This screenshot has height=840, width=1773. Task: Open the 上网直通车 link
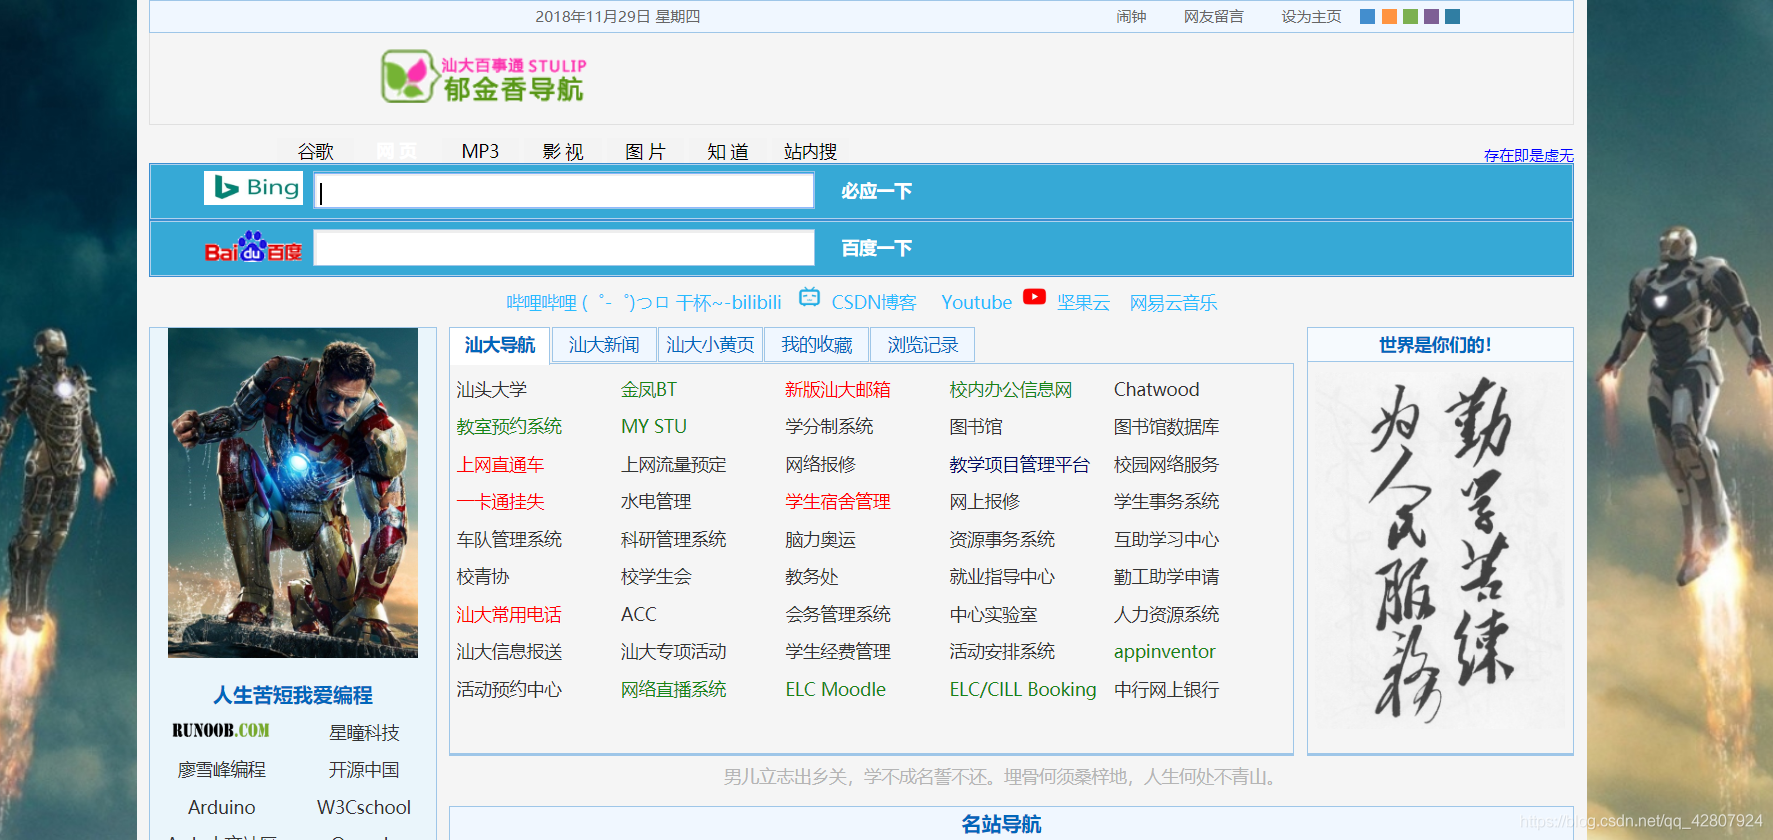500,464
